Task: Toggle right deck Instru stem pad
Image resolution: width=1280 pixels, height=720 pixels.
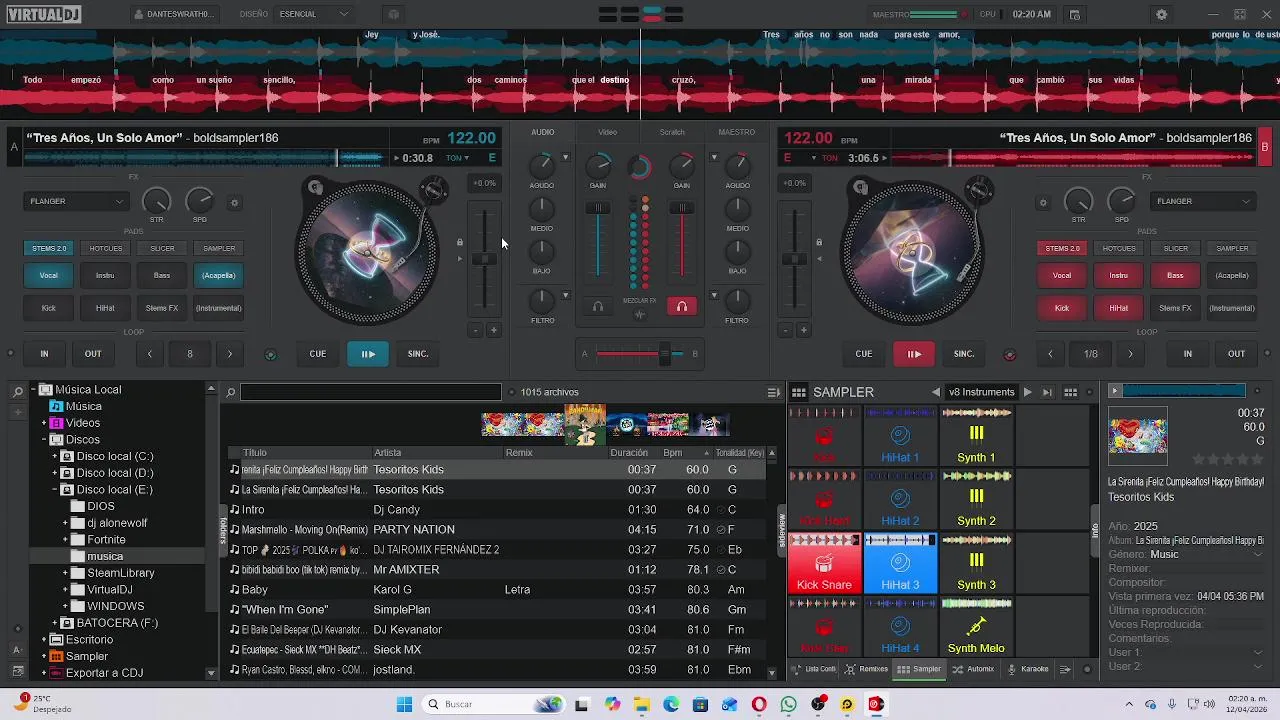Action: tap(1119, 275)
